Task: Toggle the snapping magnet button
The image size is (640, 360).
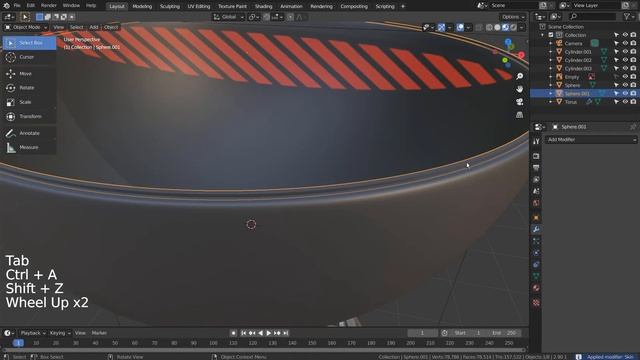Action: [266, 17]
